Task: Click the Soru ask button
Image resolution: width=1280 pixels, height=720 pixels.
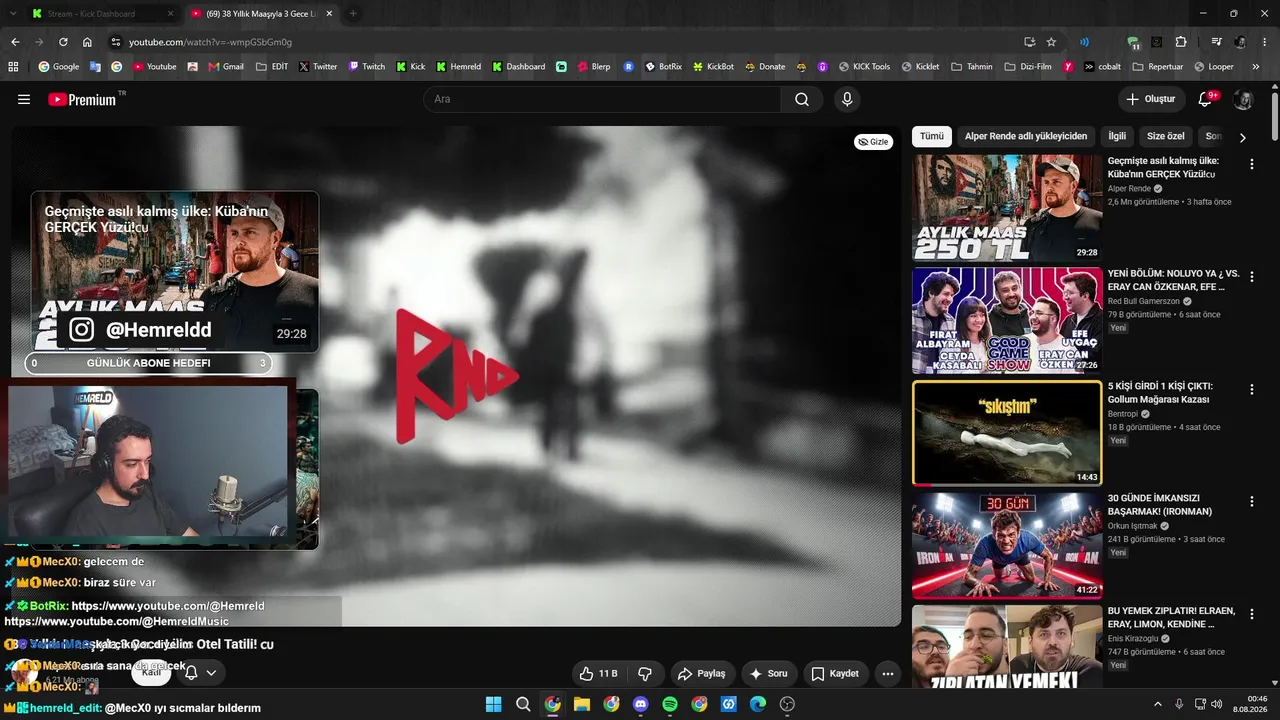Action: tap(768, 674)
